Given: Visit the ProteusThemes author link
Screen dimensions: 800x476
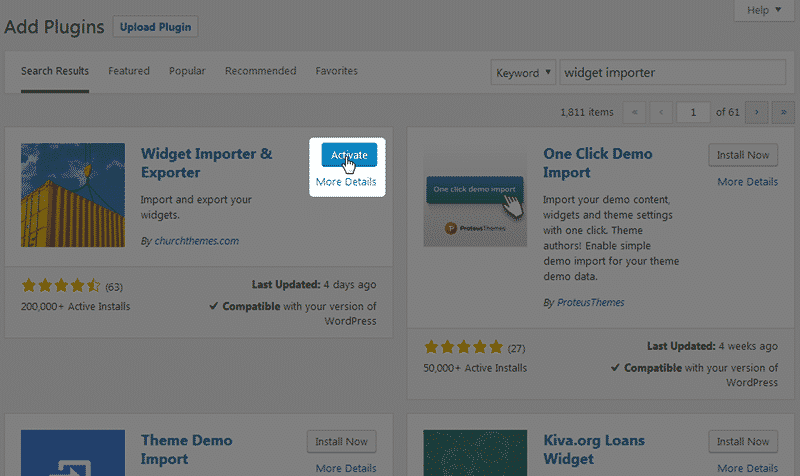Looking at the screenshot, I should [x=590, y=303].
